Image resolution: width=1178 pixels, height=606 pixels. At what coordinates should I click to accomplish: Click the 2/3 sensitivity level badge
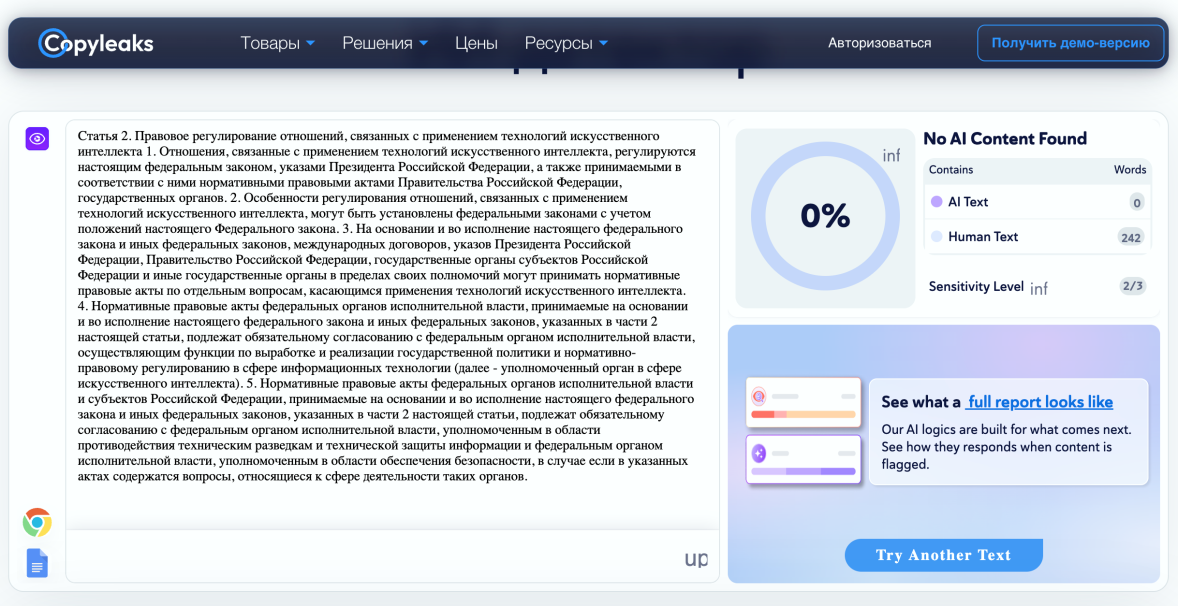[1132, 286]
